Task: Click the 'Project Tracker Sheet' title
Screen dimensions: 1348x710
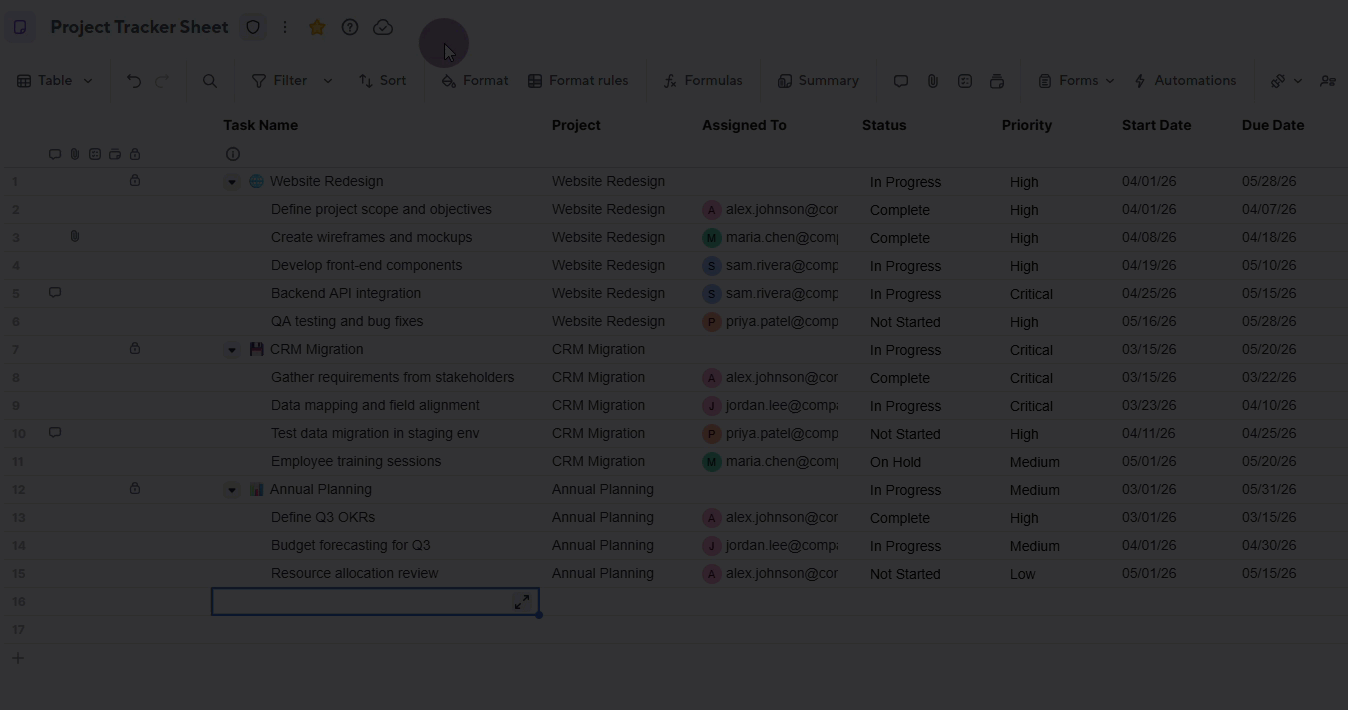Action: point(139,27)
